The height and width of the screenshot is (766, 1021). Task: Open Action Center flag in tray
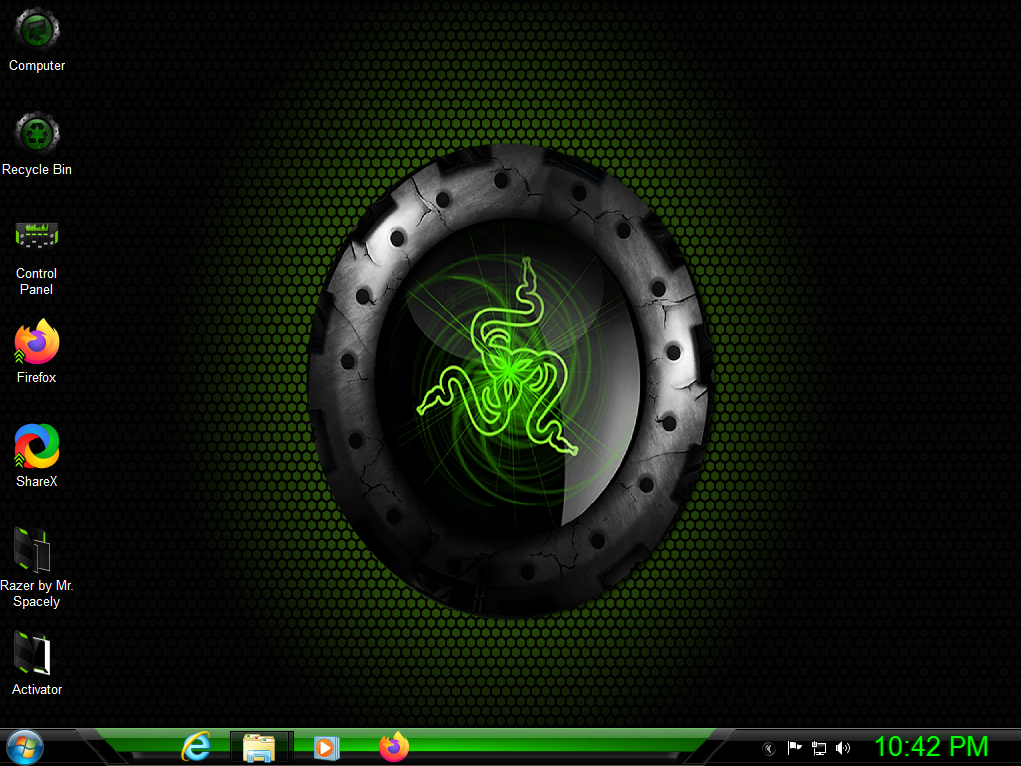click(794, 748)
